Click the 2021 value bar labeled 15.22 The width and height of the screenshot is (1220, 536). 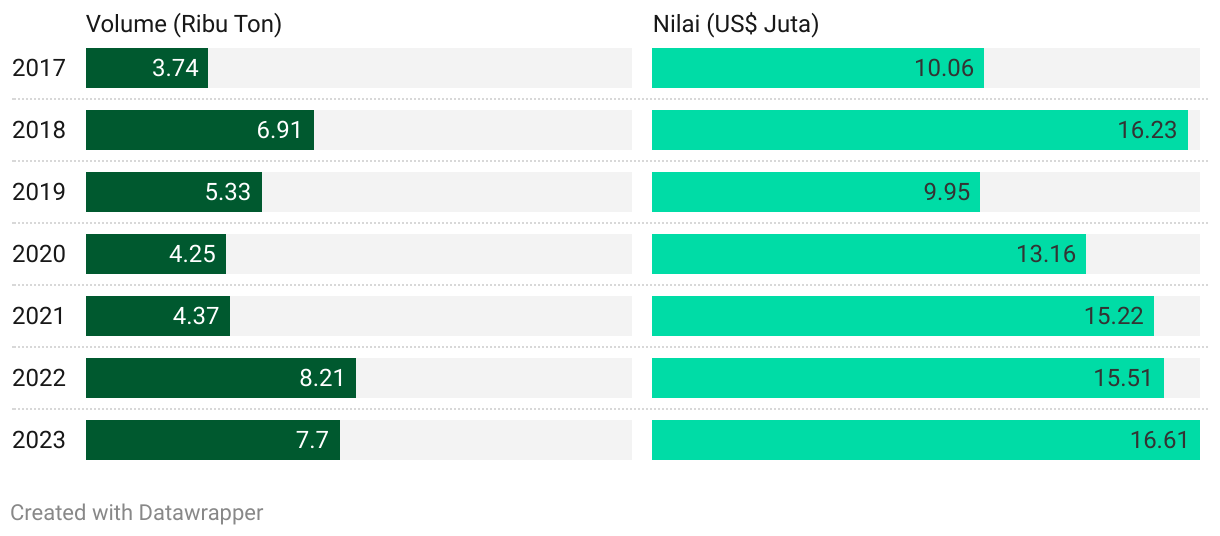click(903, 316)
